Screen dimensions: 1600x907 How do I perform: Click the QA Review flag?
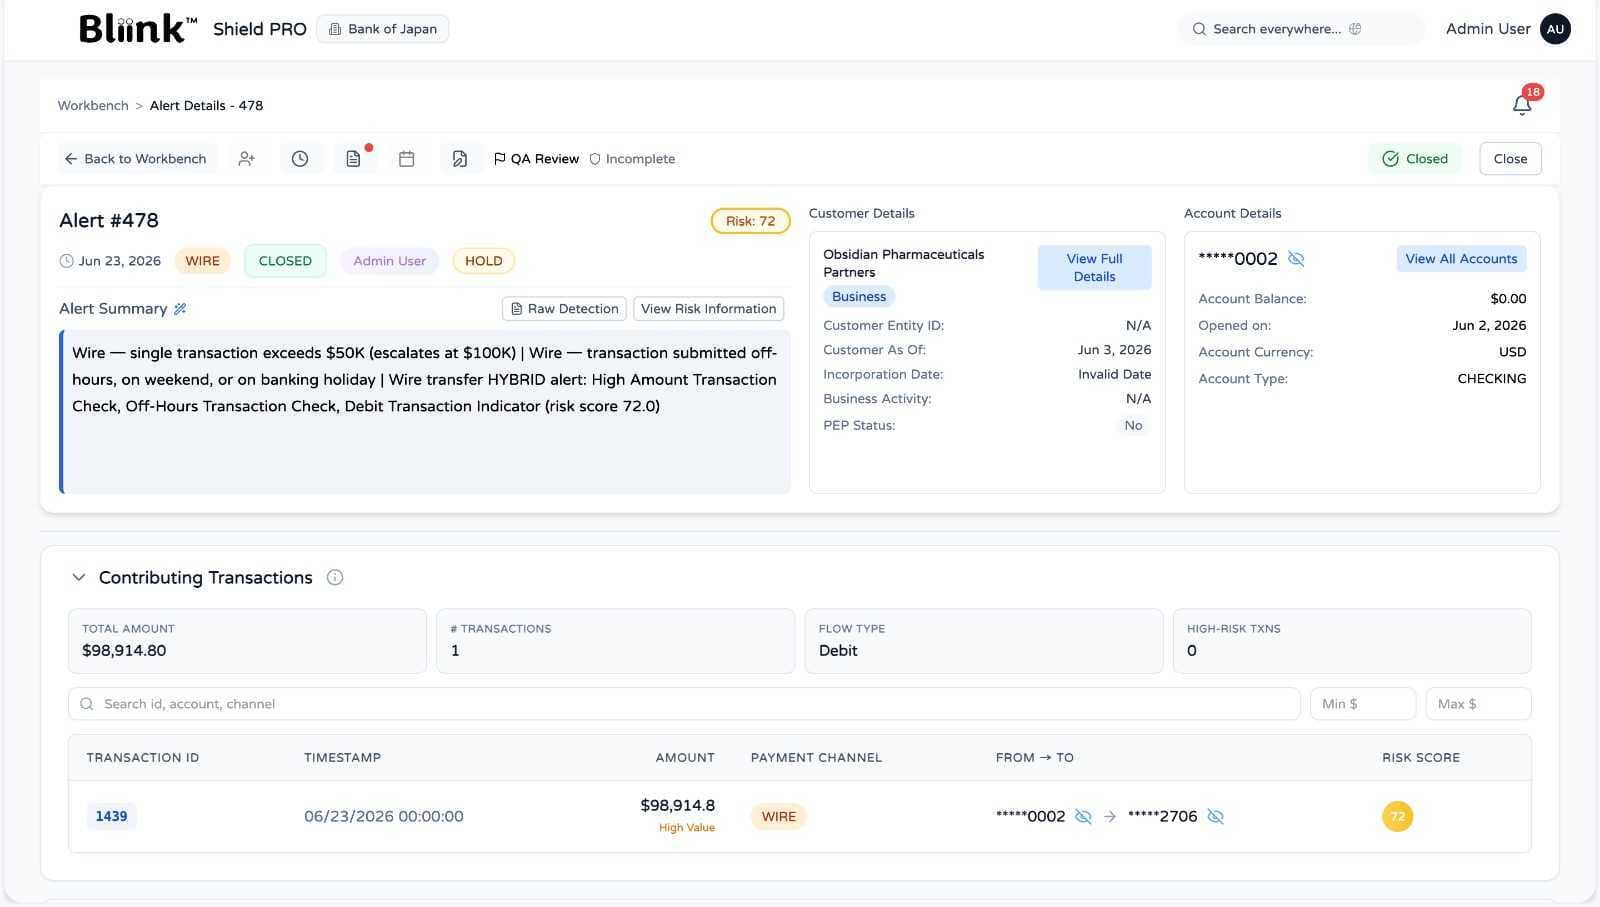[x=537, y=159]
